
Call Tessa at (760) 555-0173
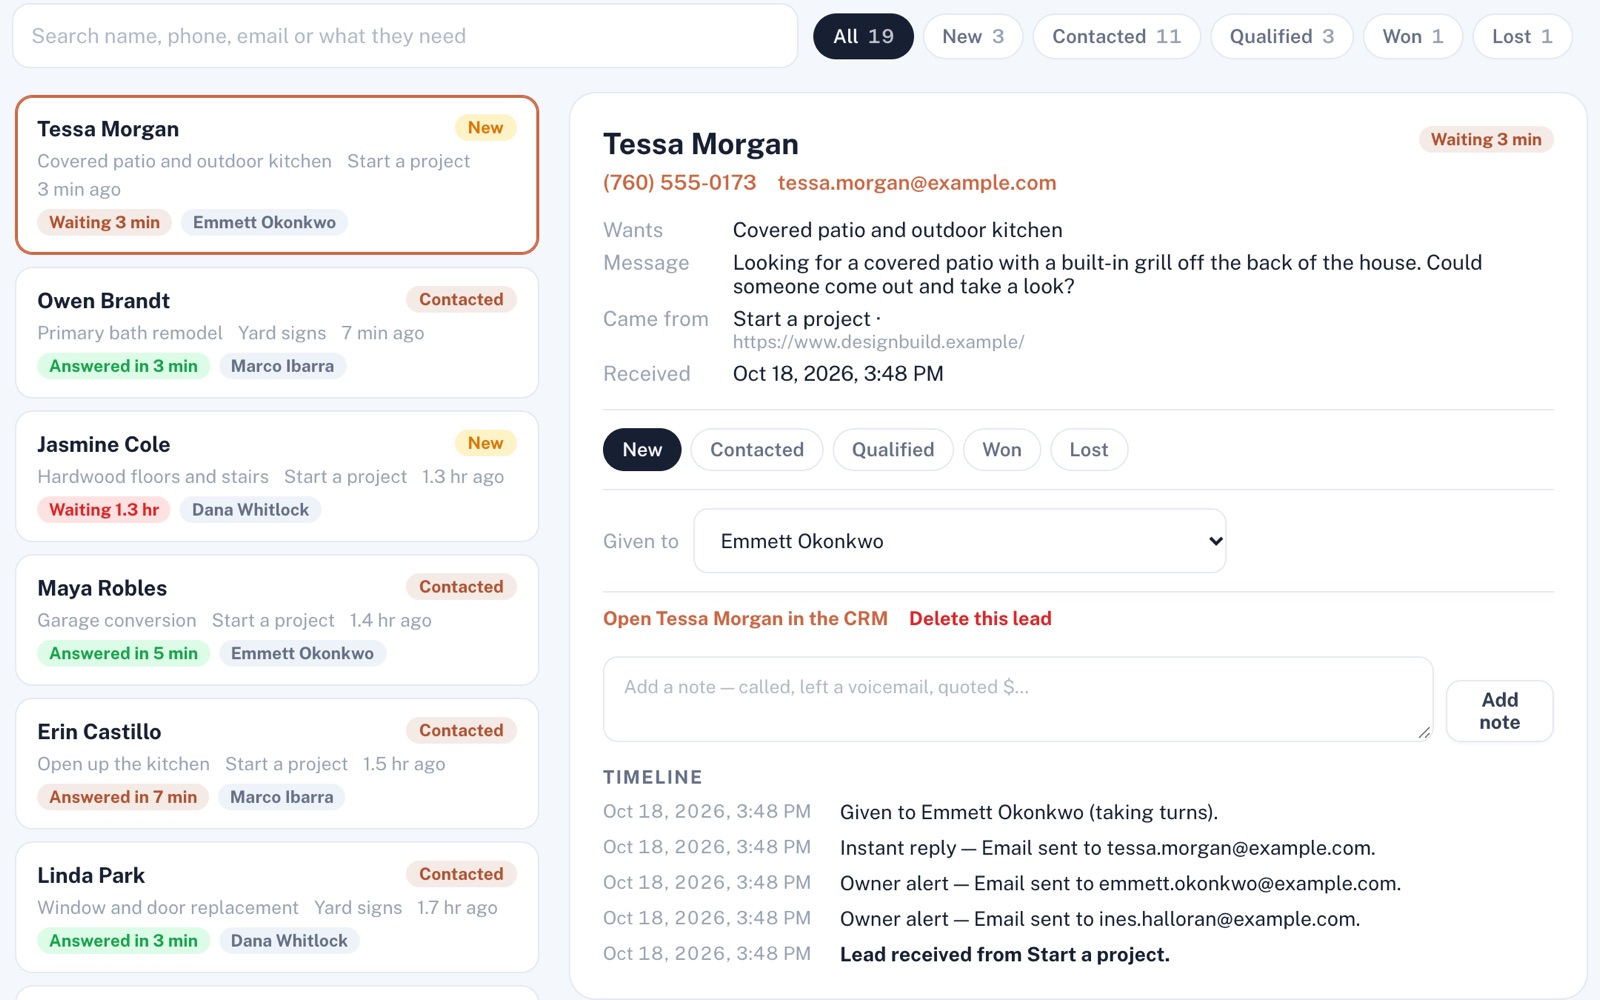[679, 183]
